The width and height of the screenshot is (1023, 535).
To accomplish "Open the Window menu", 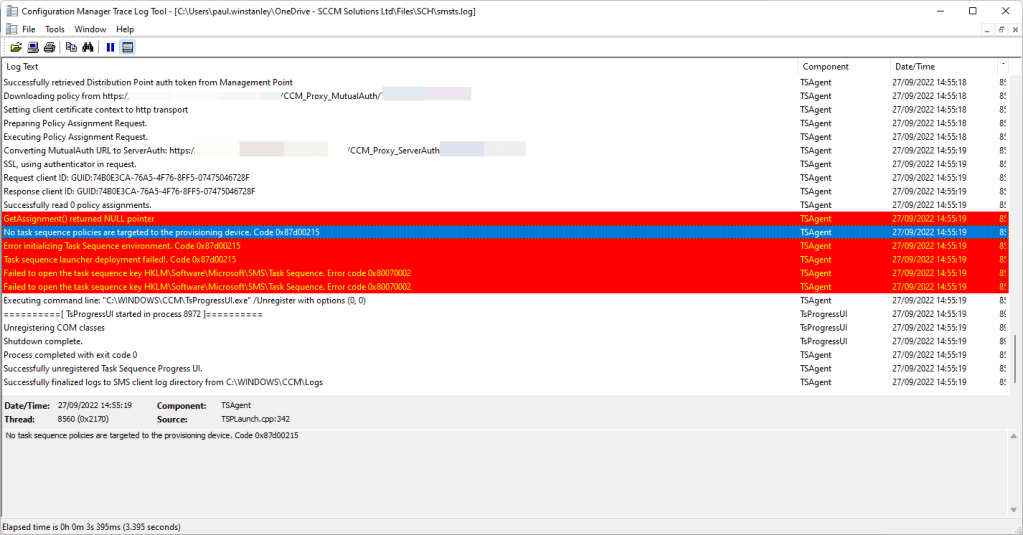I will coord(90,29).
